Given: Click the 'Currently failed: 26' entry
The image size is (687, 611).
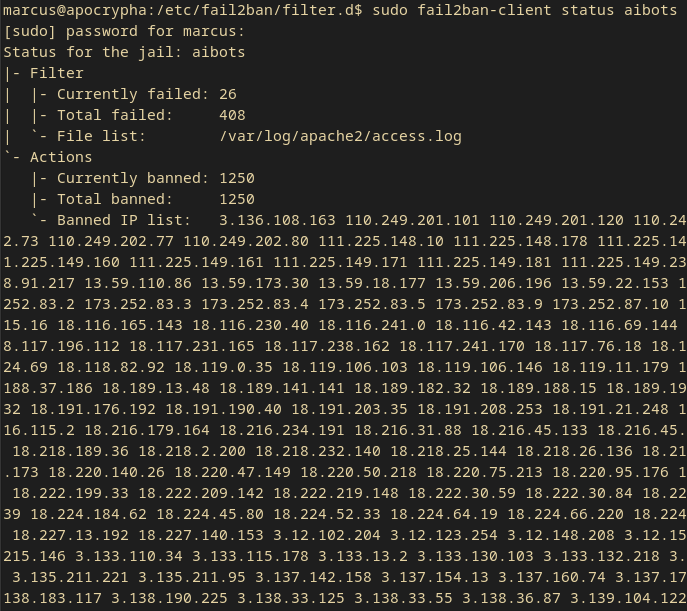Looking at the screenshot, I should coord(147,94).
